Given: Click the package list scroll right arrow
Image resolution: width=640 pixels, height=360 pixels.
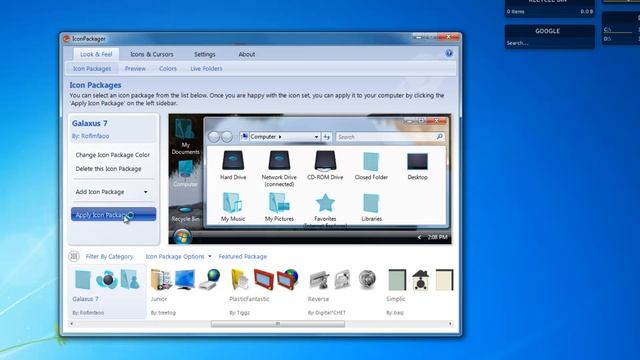Looking at the screenshot, I should [x=450, y=324].
